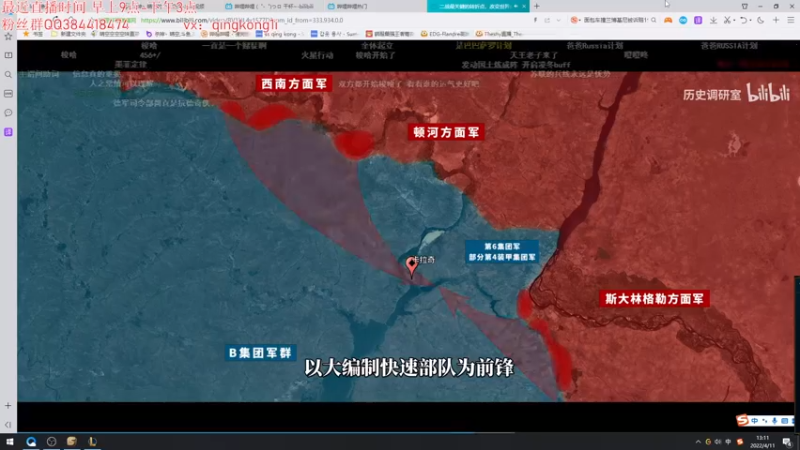
Task: Open the purple sidebar app icon
Action: 8,132
